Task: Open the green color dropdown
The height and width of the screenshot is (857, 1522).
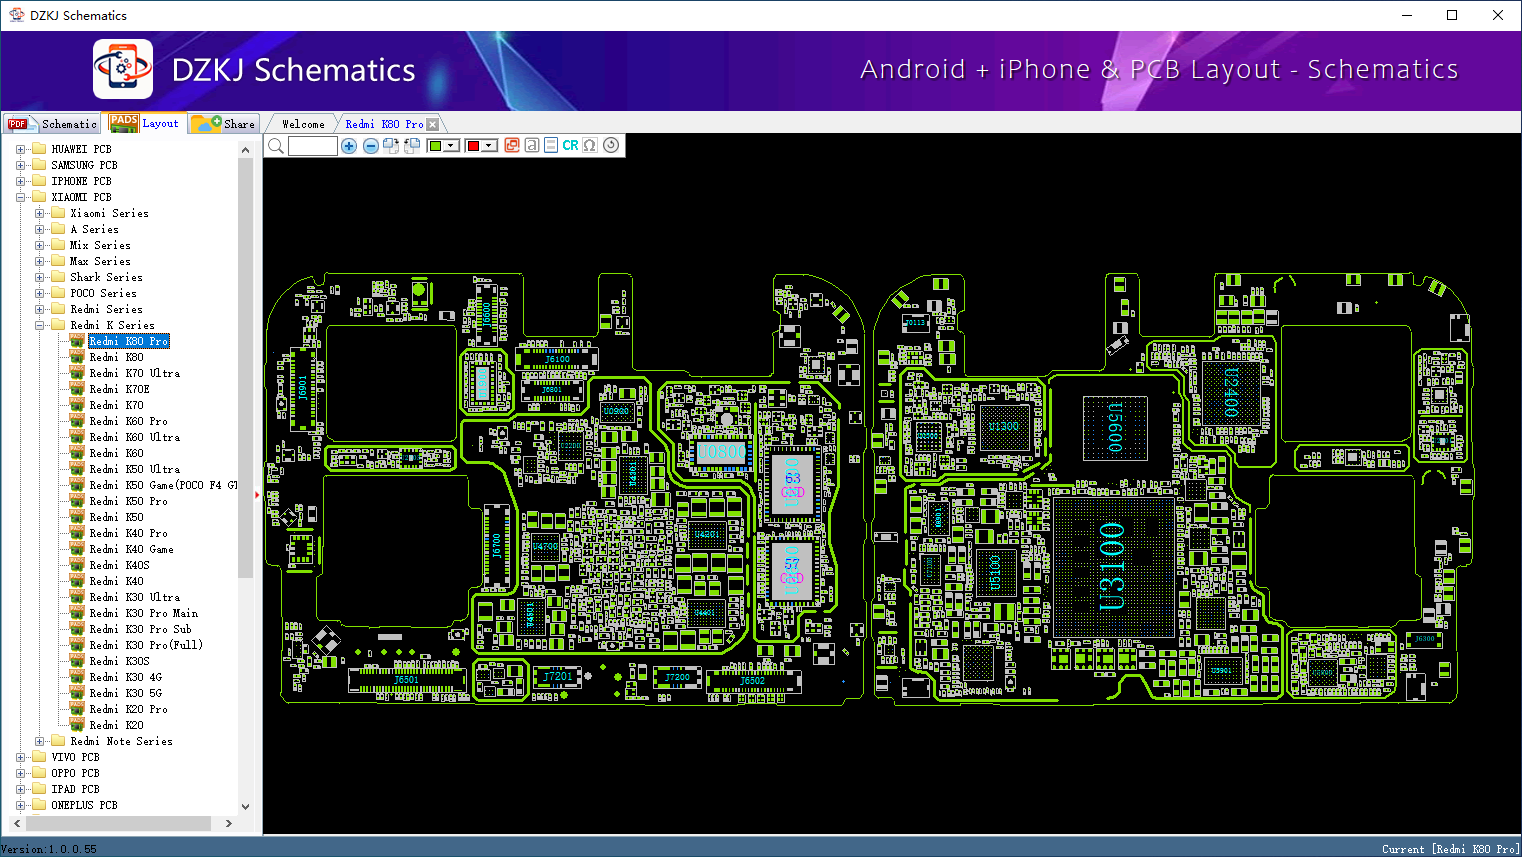Action: click(452, 146)
